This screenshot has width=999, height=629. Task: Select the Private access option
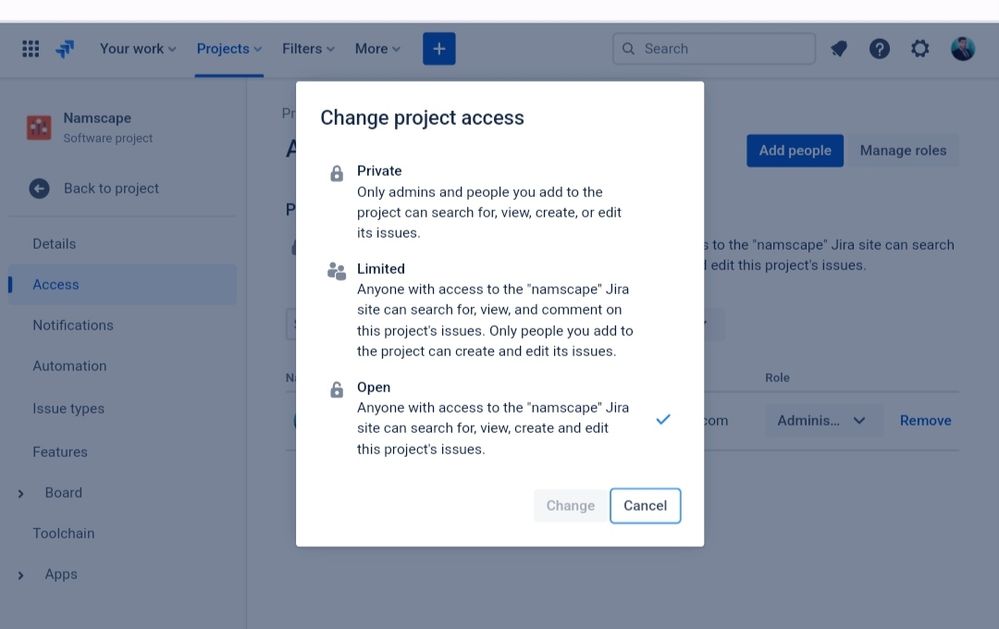[x=500, y=201]
